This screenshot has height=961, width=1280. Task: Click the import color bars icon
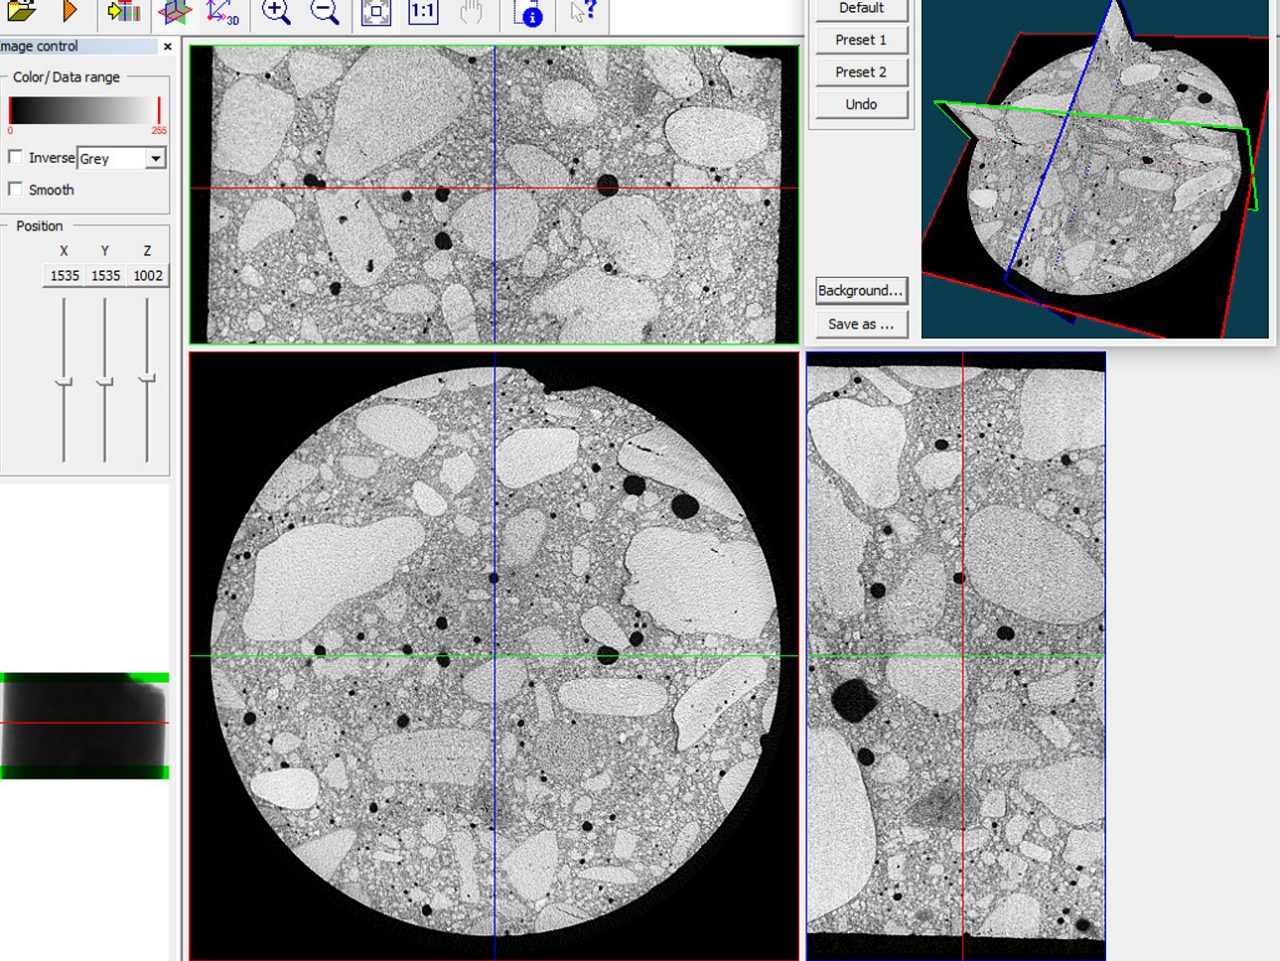click(x=124, y=11)
